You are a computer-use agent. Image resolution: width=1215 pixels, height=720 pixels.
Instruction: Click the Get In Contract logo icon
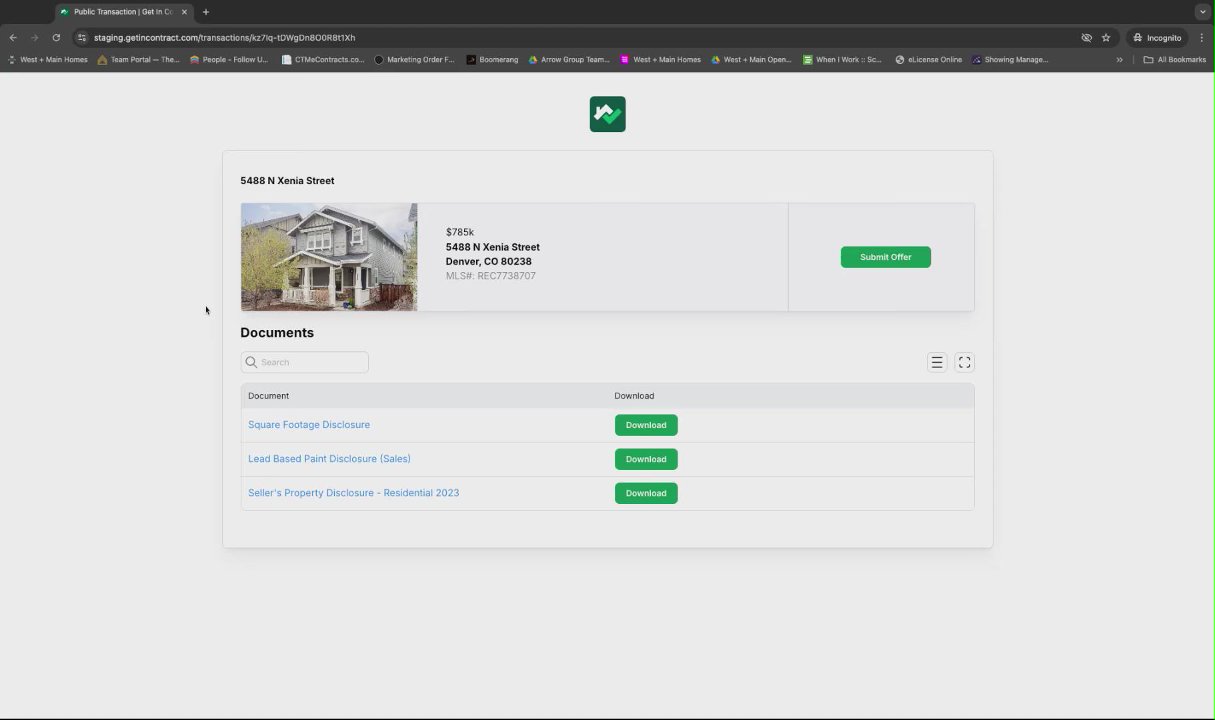coord(607,114)
